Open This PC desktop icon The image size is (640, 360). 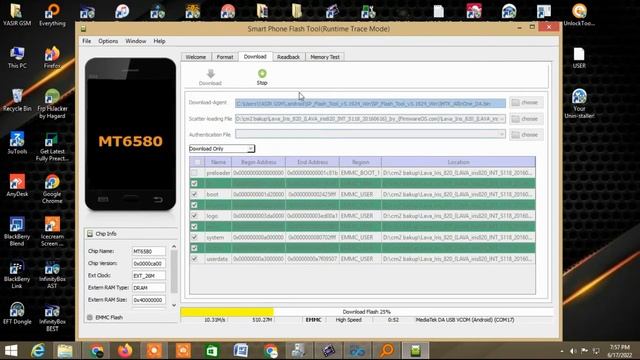17,57
